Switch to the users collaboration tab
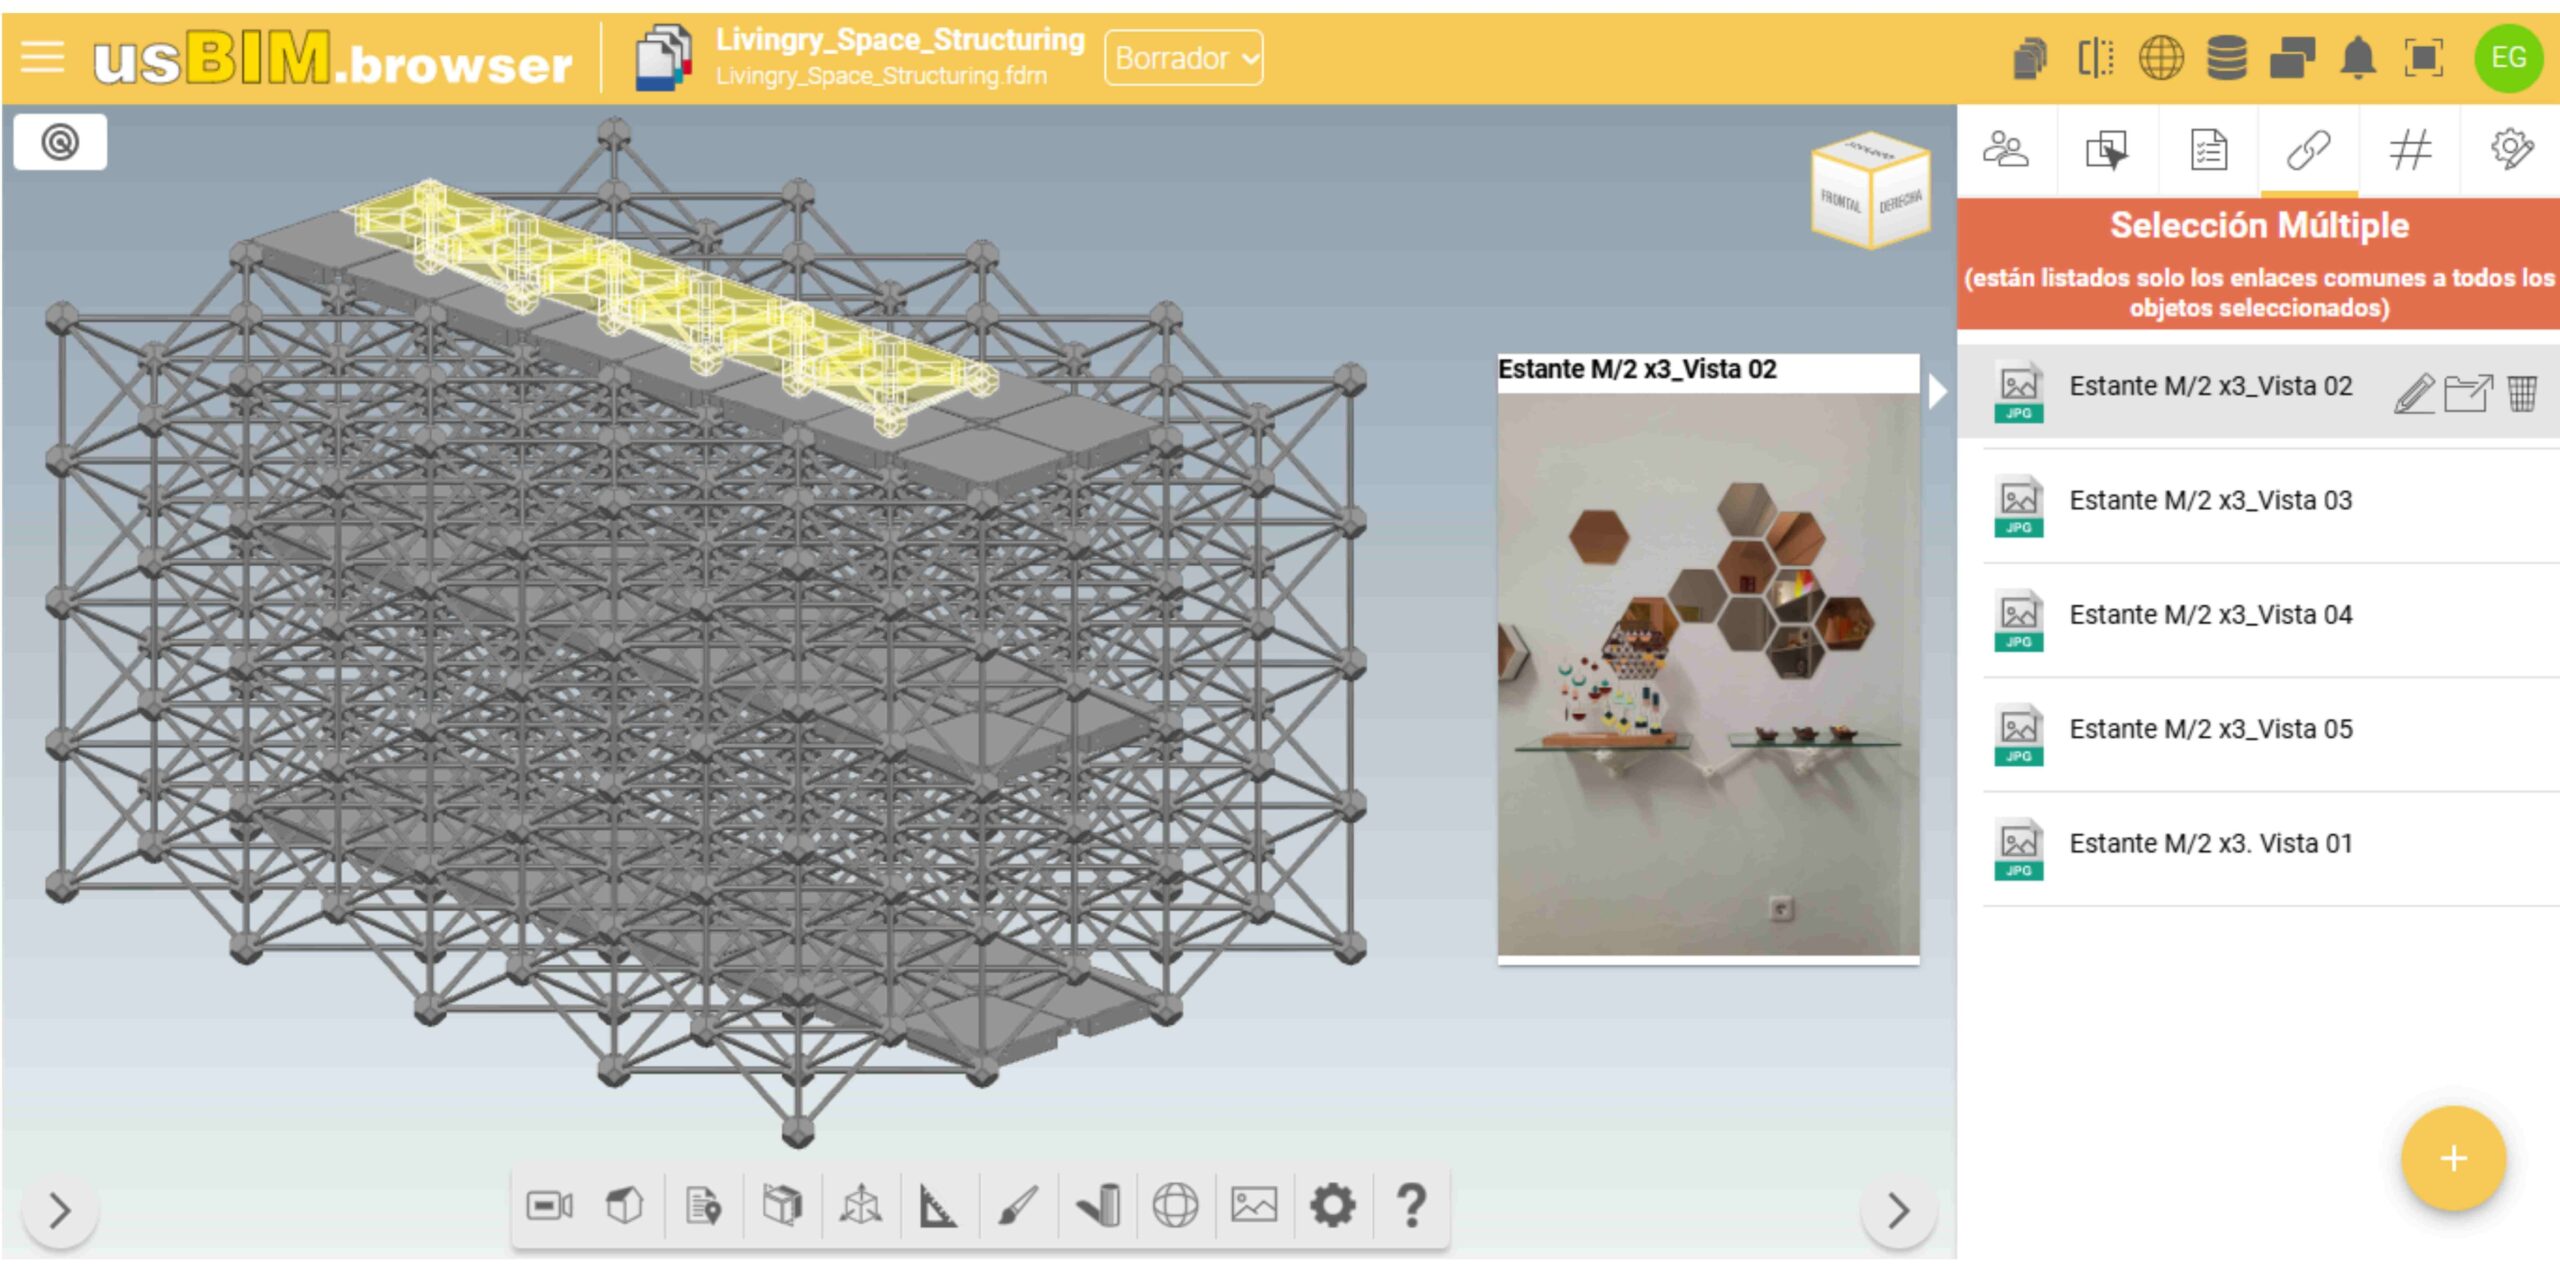Image resolution: width=2560 pixels, height=1269 pixels. coord(2006,151)
